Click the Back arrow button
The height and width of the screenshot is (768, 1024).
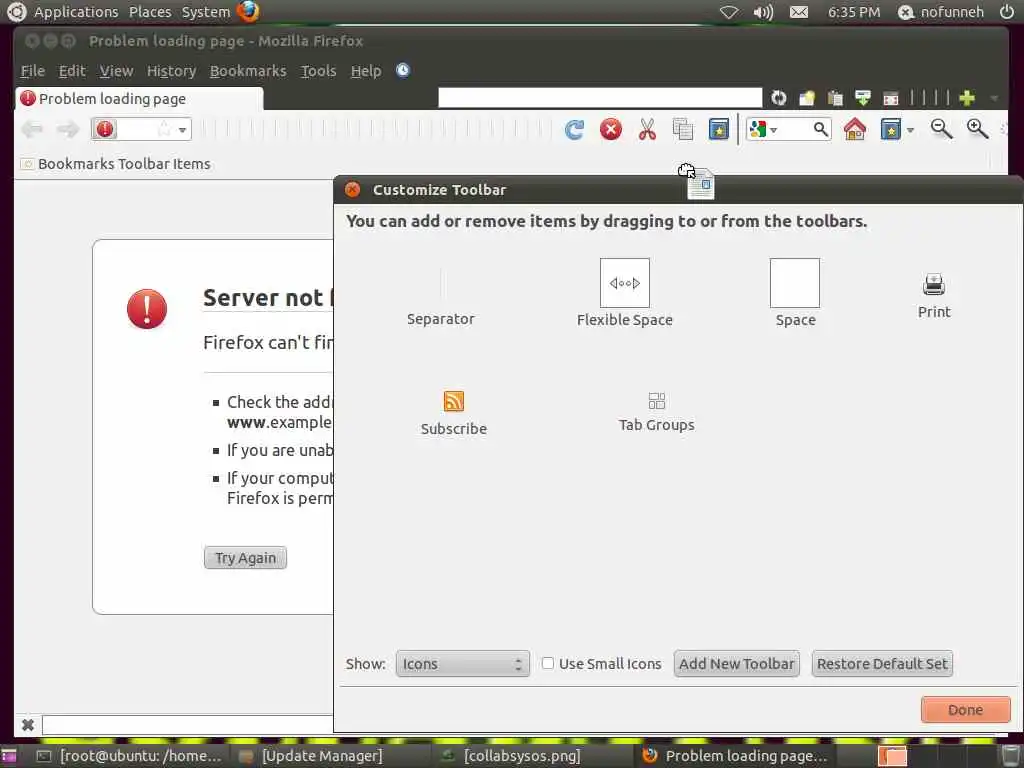[32, 129]
